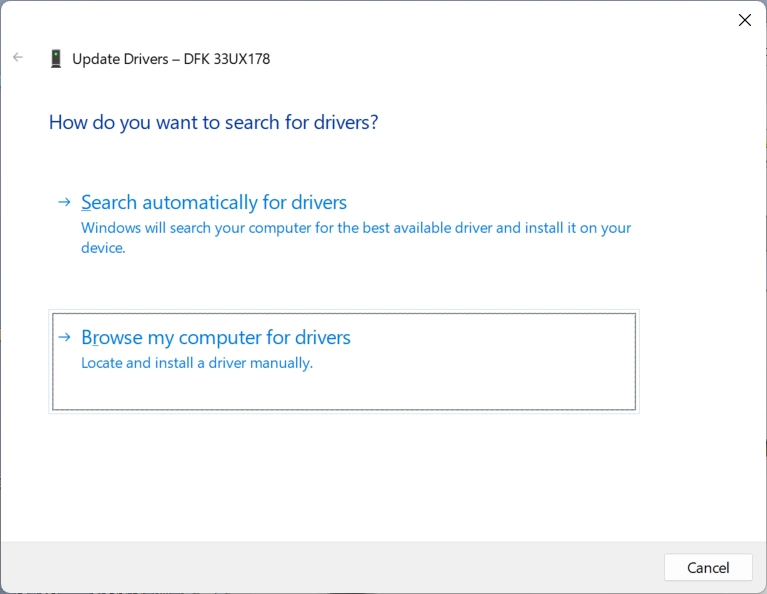Screen dimensions: 767x594
Task: Click the arrow icon beside Browse my computer
Action: (x=64, y=338)
